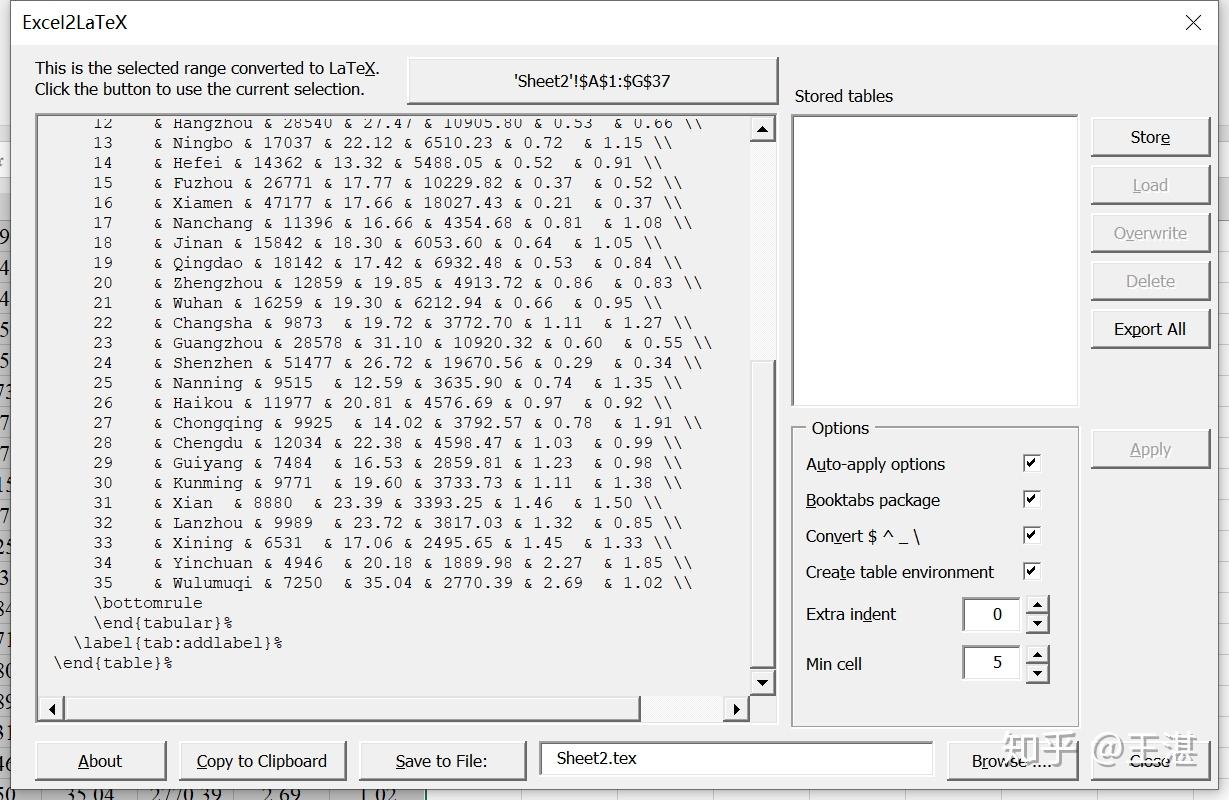This screenshot has height=800, width=1229.
Task: Click the horizontal scrollbar right arrow
Action: 737,709
